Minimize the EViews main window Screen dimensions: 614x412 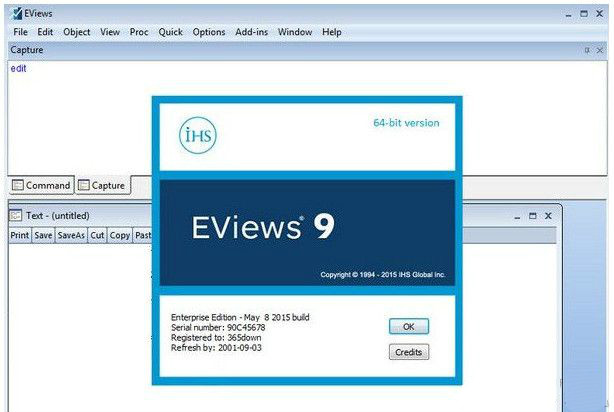point(569,14)
